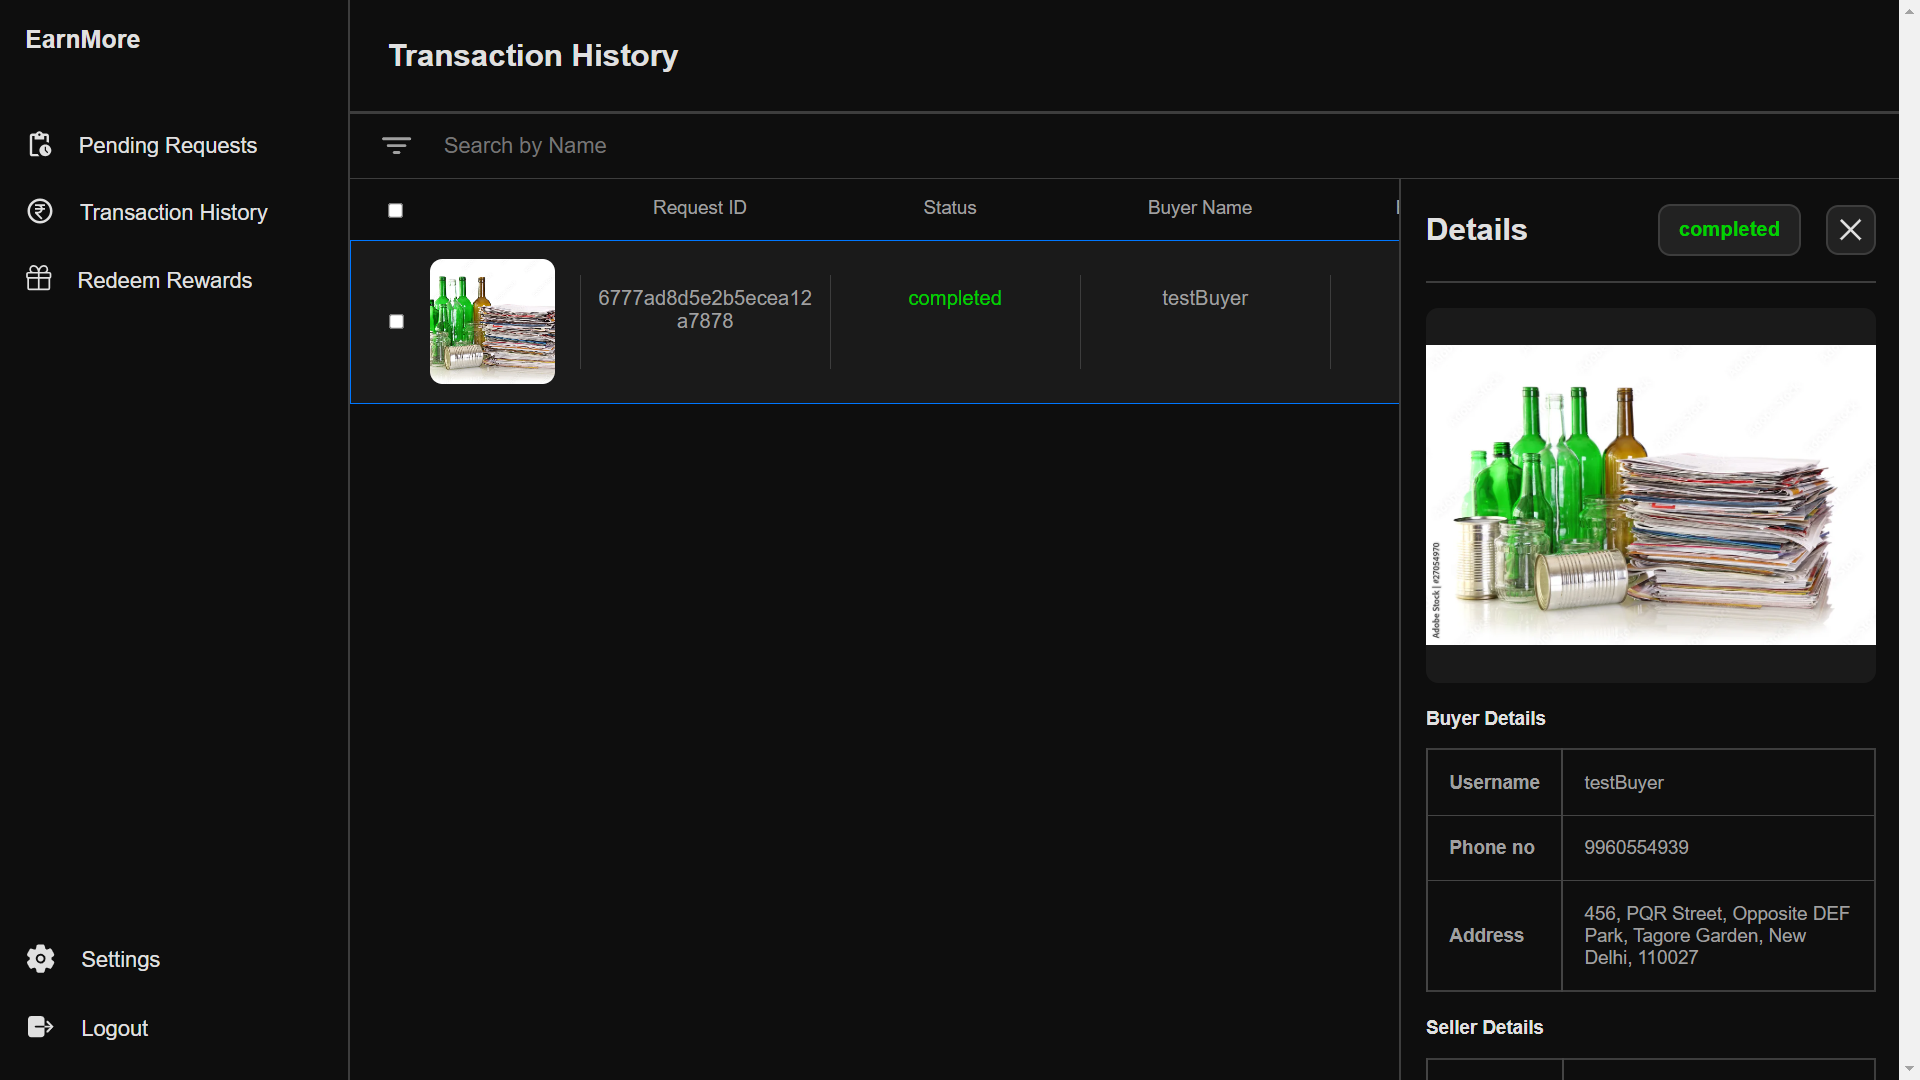1920x1080 pixels.
Task: Open Settings from the sidebar
Action: [x=120, y=960]
